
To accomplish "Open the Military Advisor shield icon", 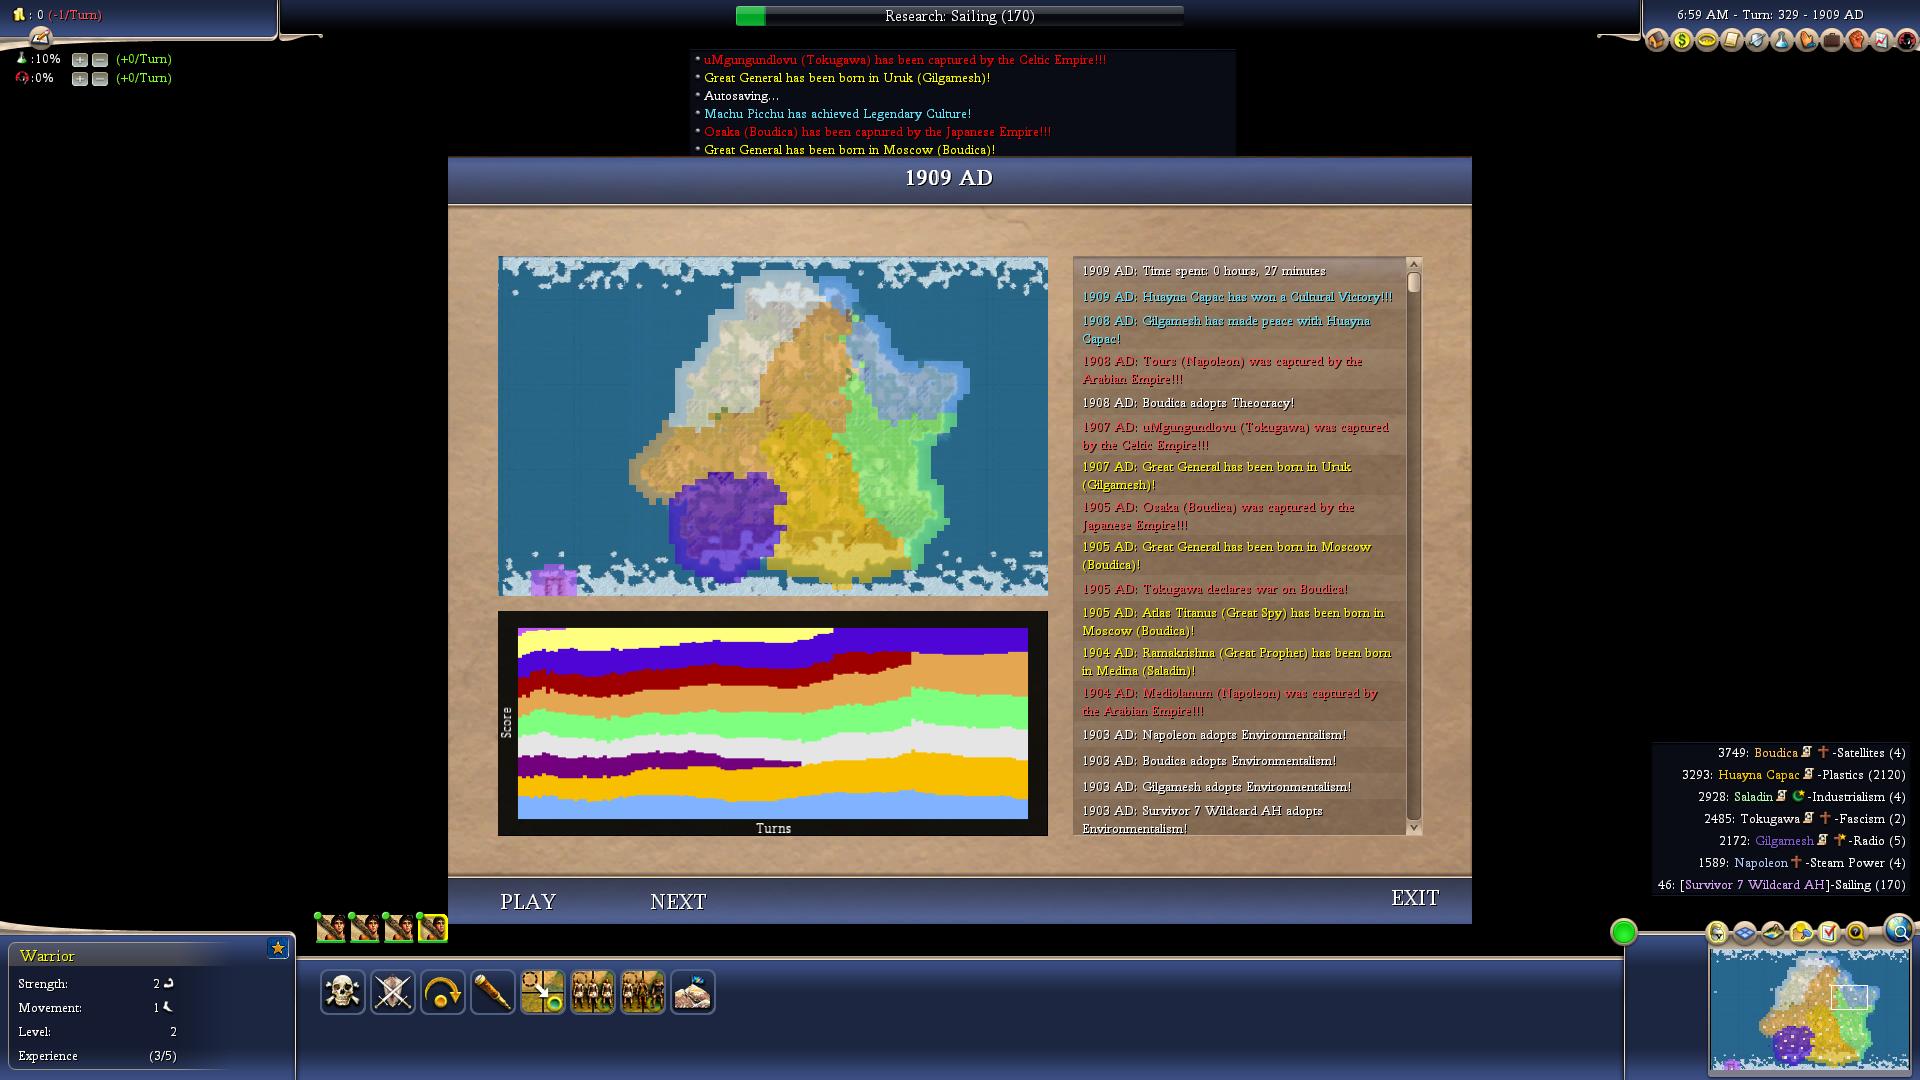I will tap(1757, 41).
